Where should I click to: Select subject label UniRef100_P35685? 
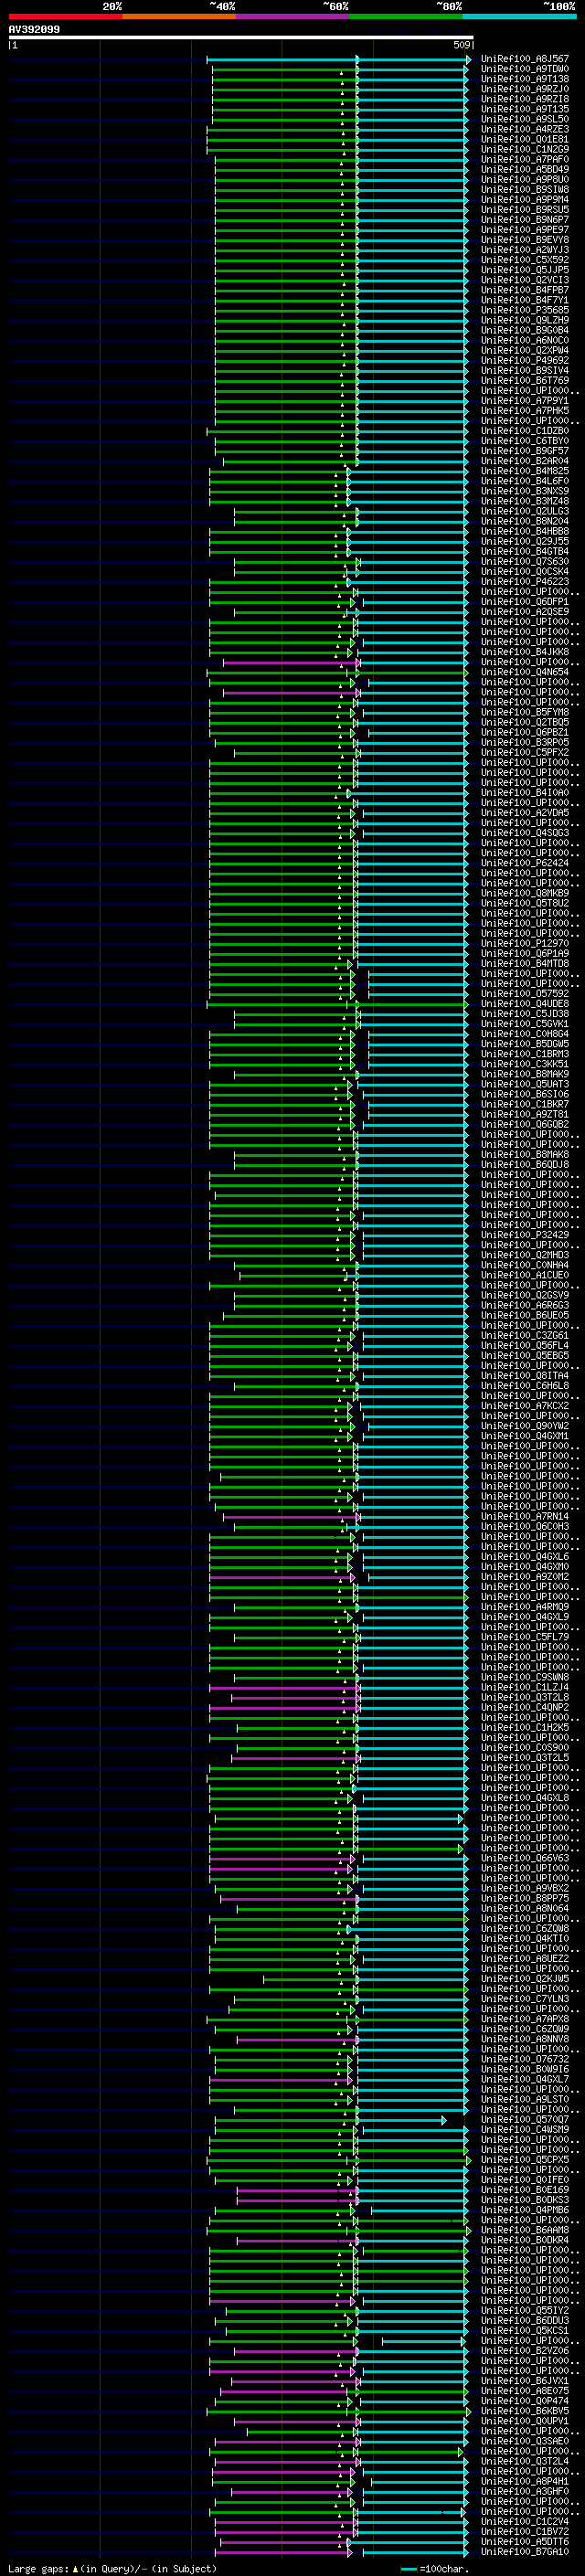525,310
